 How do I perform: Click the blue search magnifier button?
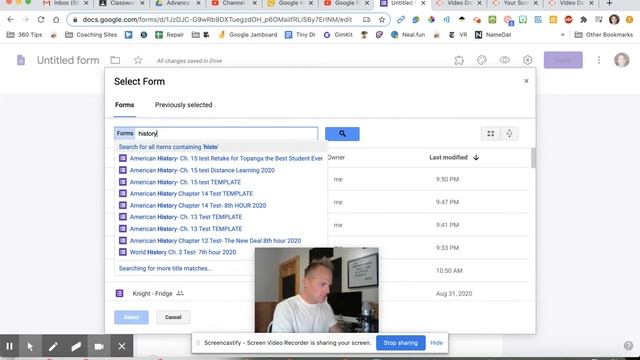342,134
